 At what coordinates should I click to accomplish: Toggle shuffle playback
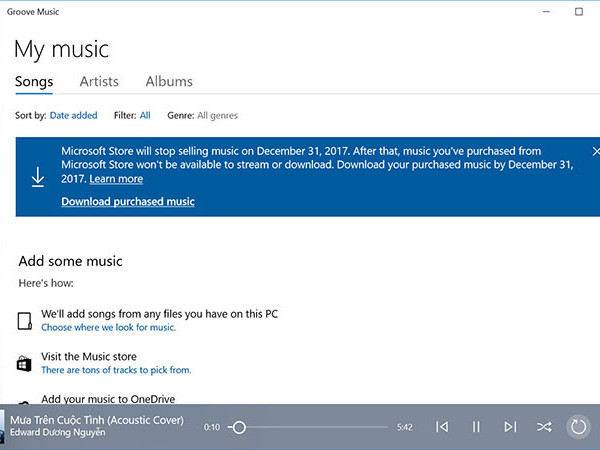tap(544, 427)
